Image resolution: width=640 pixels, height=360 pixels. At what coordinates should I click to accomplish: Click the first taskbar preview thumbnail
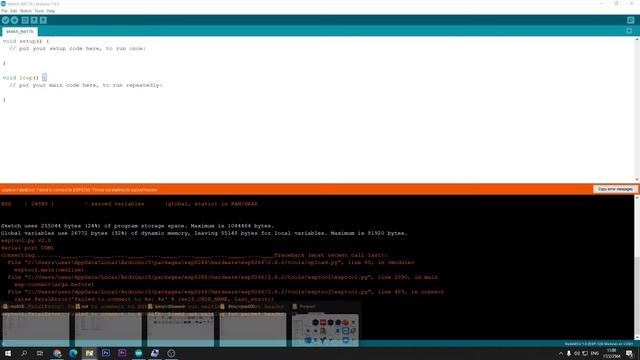click(x=36, y=329)
